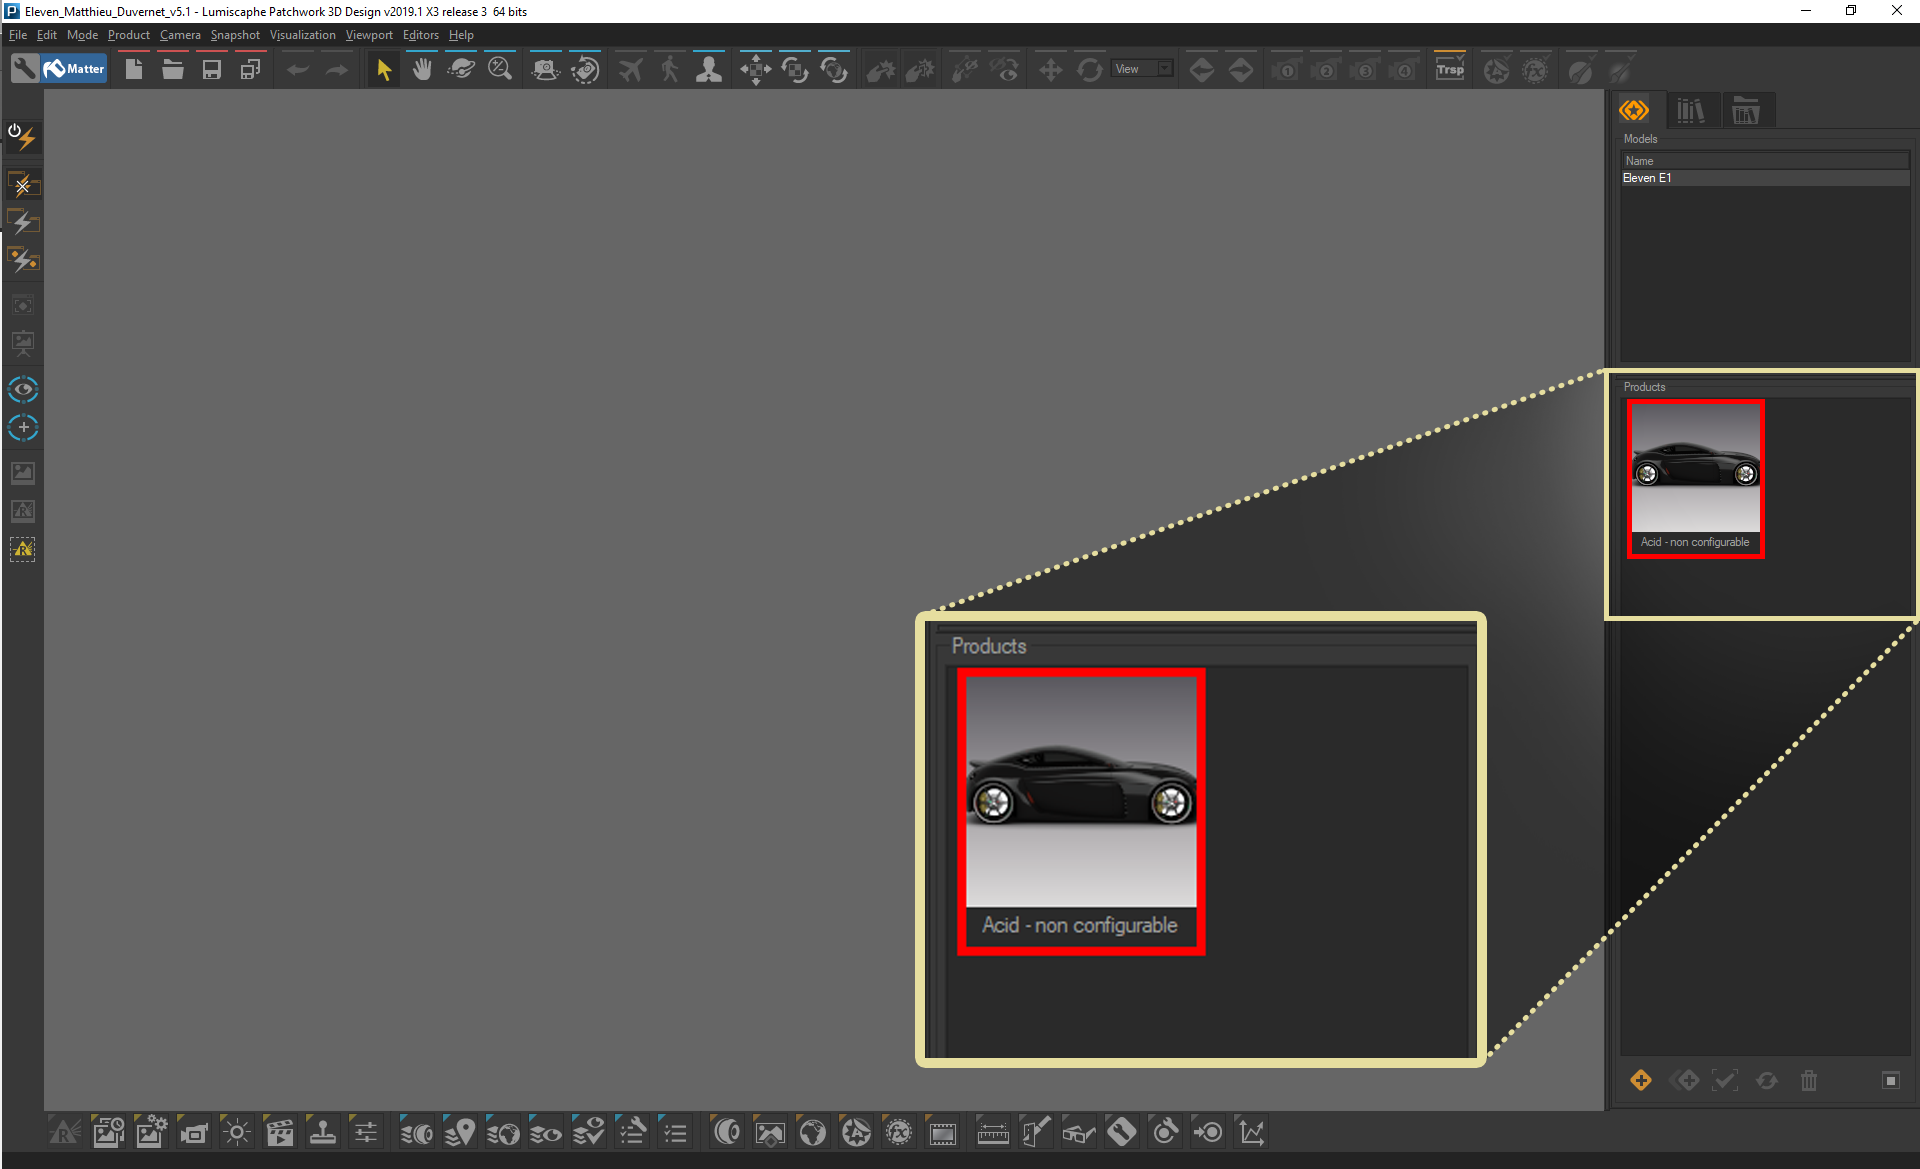This screenshot has height=1169, width=1920.
Task: Open the 3D glasses stereo icon
Action: click(x=1079, y=1132)
